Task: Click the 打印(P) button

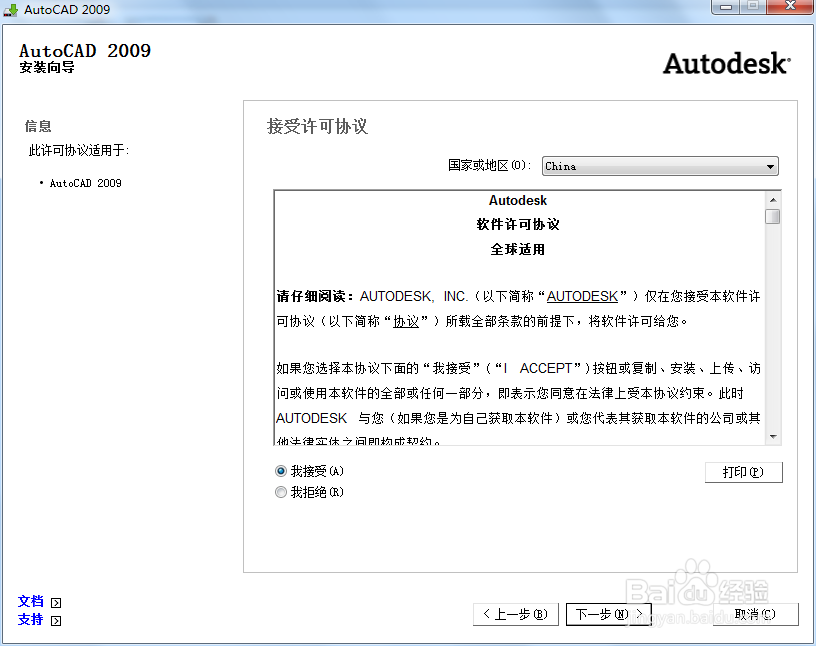Action: (x=743, y=472)
